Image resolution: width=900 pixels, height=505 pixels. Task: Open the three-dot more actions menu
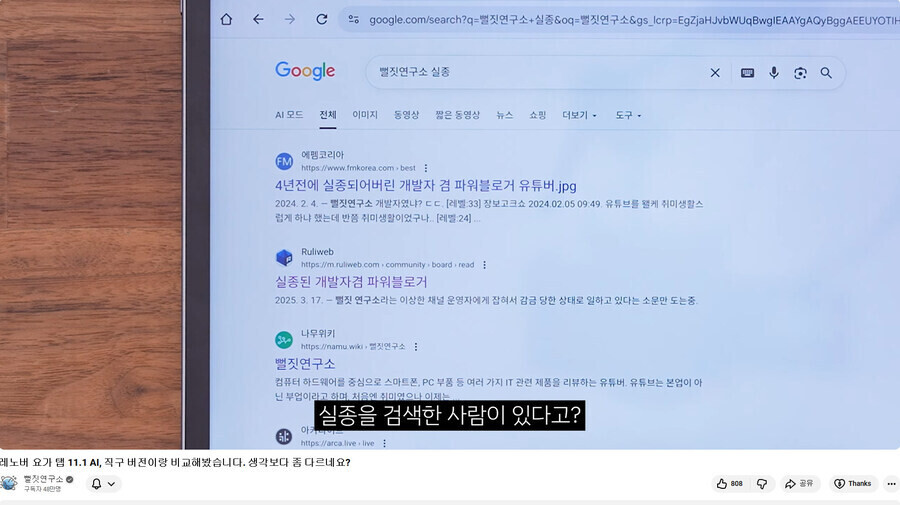891,484
